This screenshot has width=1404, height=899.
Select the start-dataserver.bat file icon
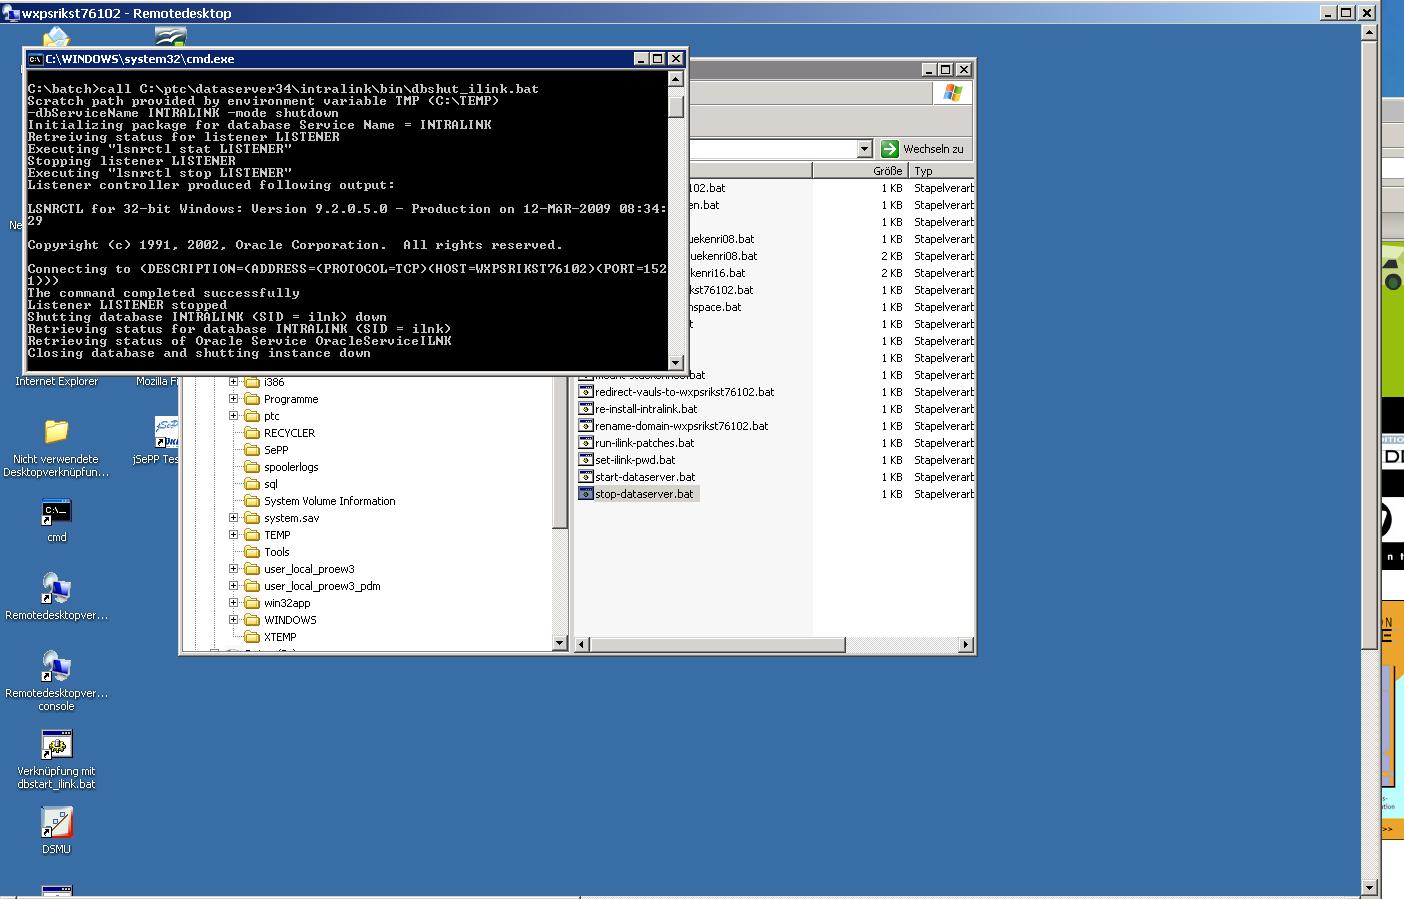coord(586,477)
